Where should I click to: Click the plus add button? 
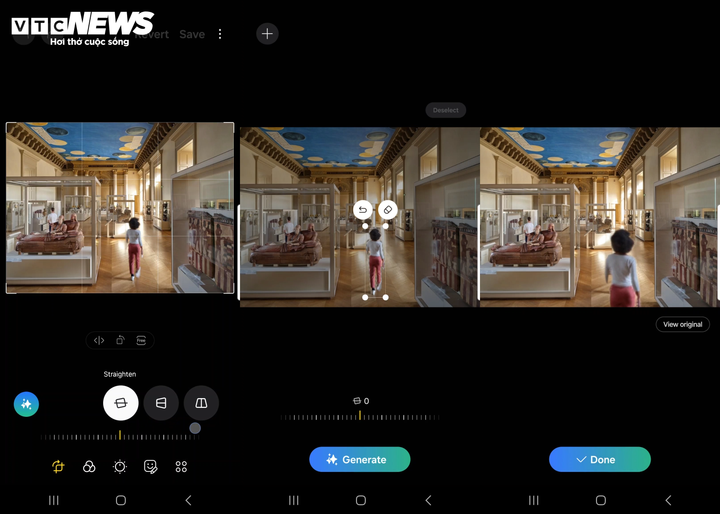(x=267, y=34)
